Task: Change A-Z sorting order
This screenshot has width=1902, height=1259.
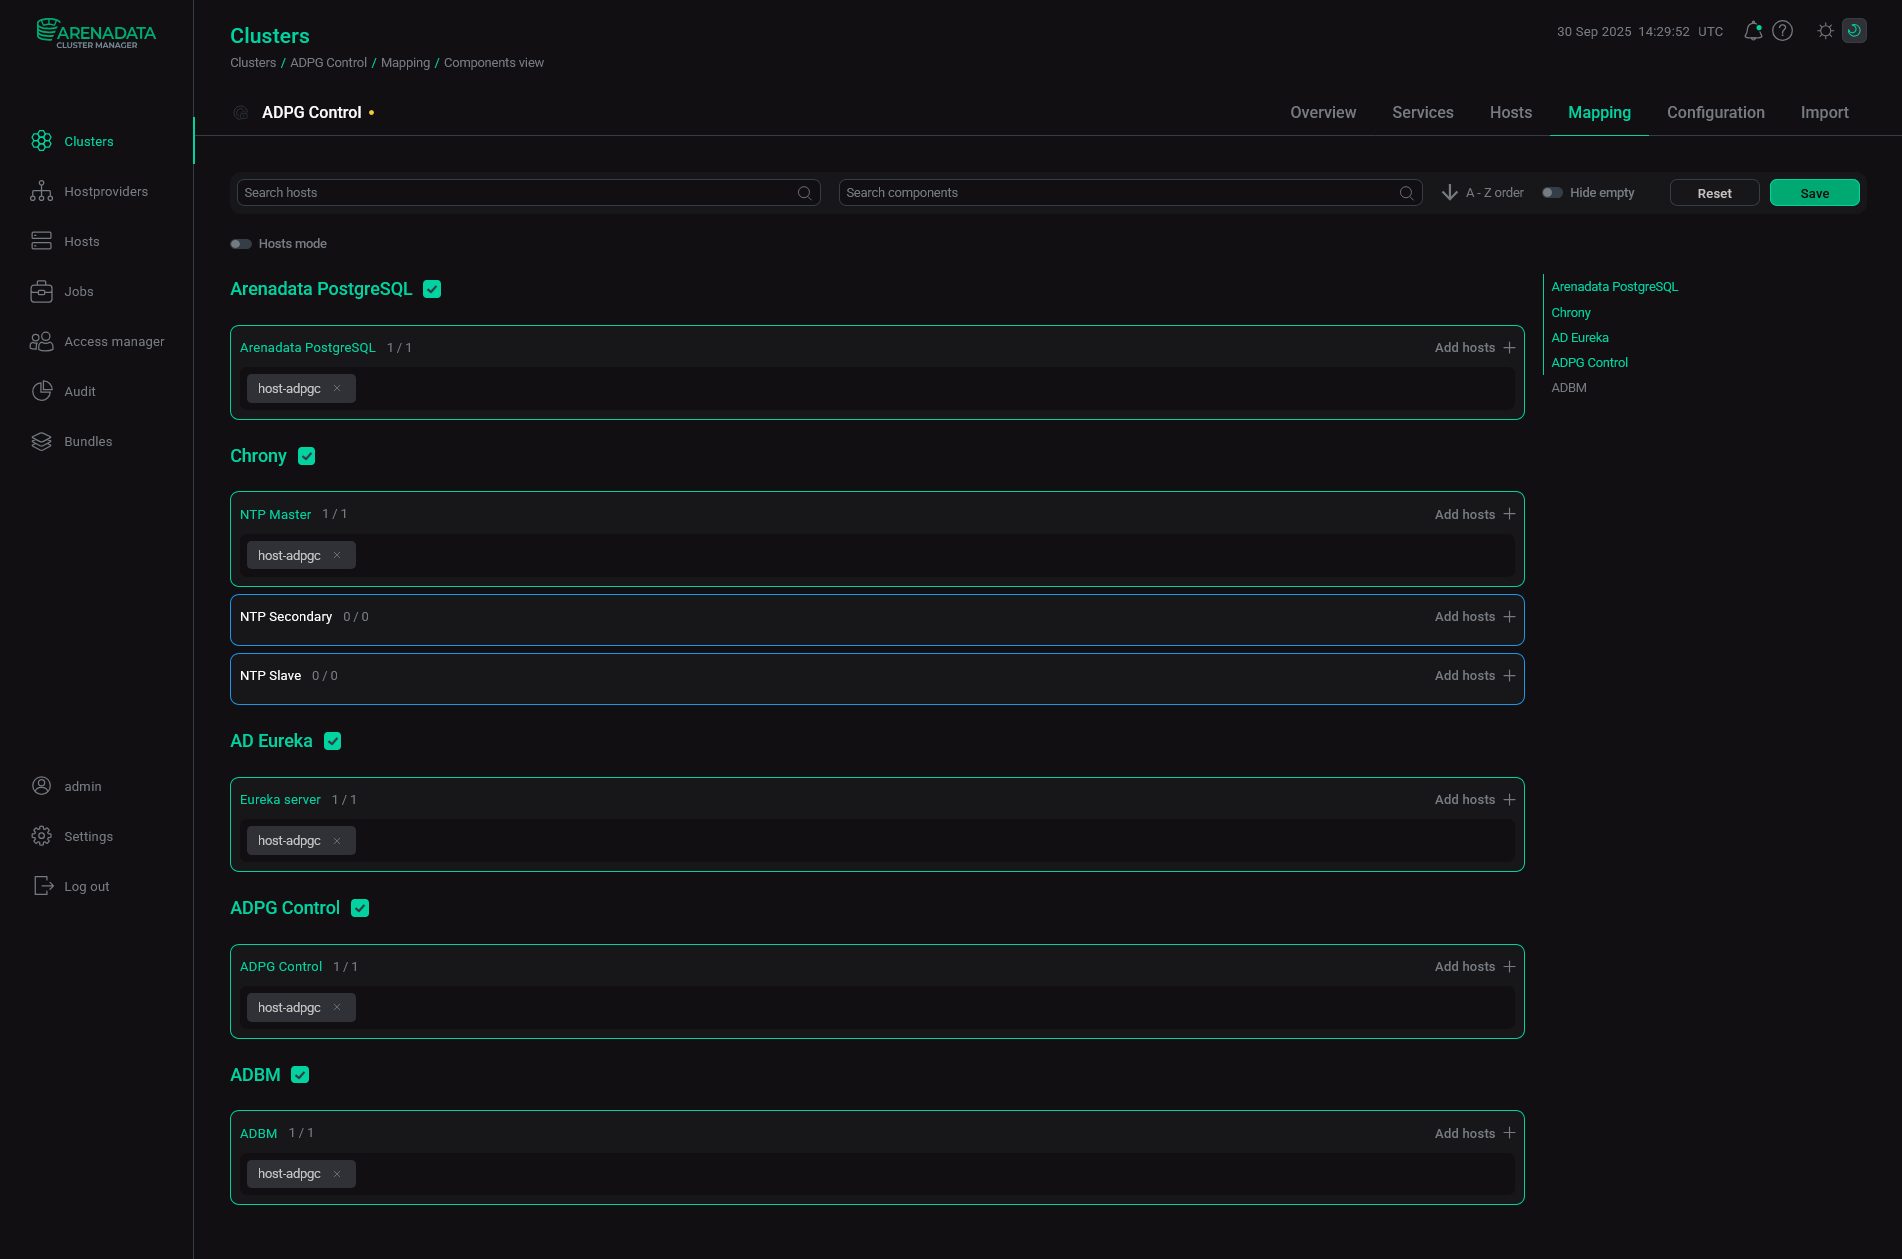Action: 1482,192
